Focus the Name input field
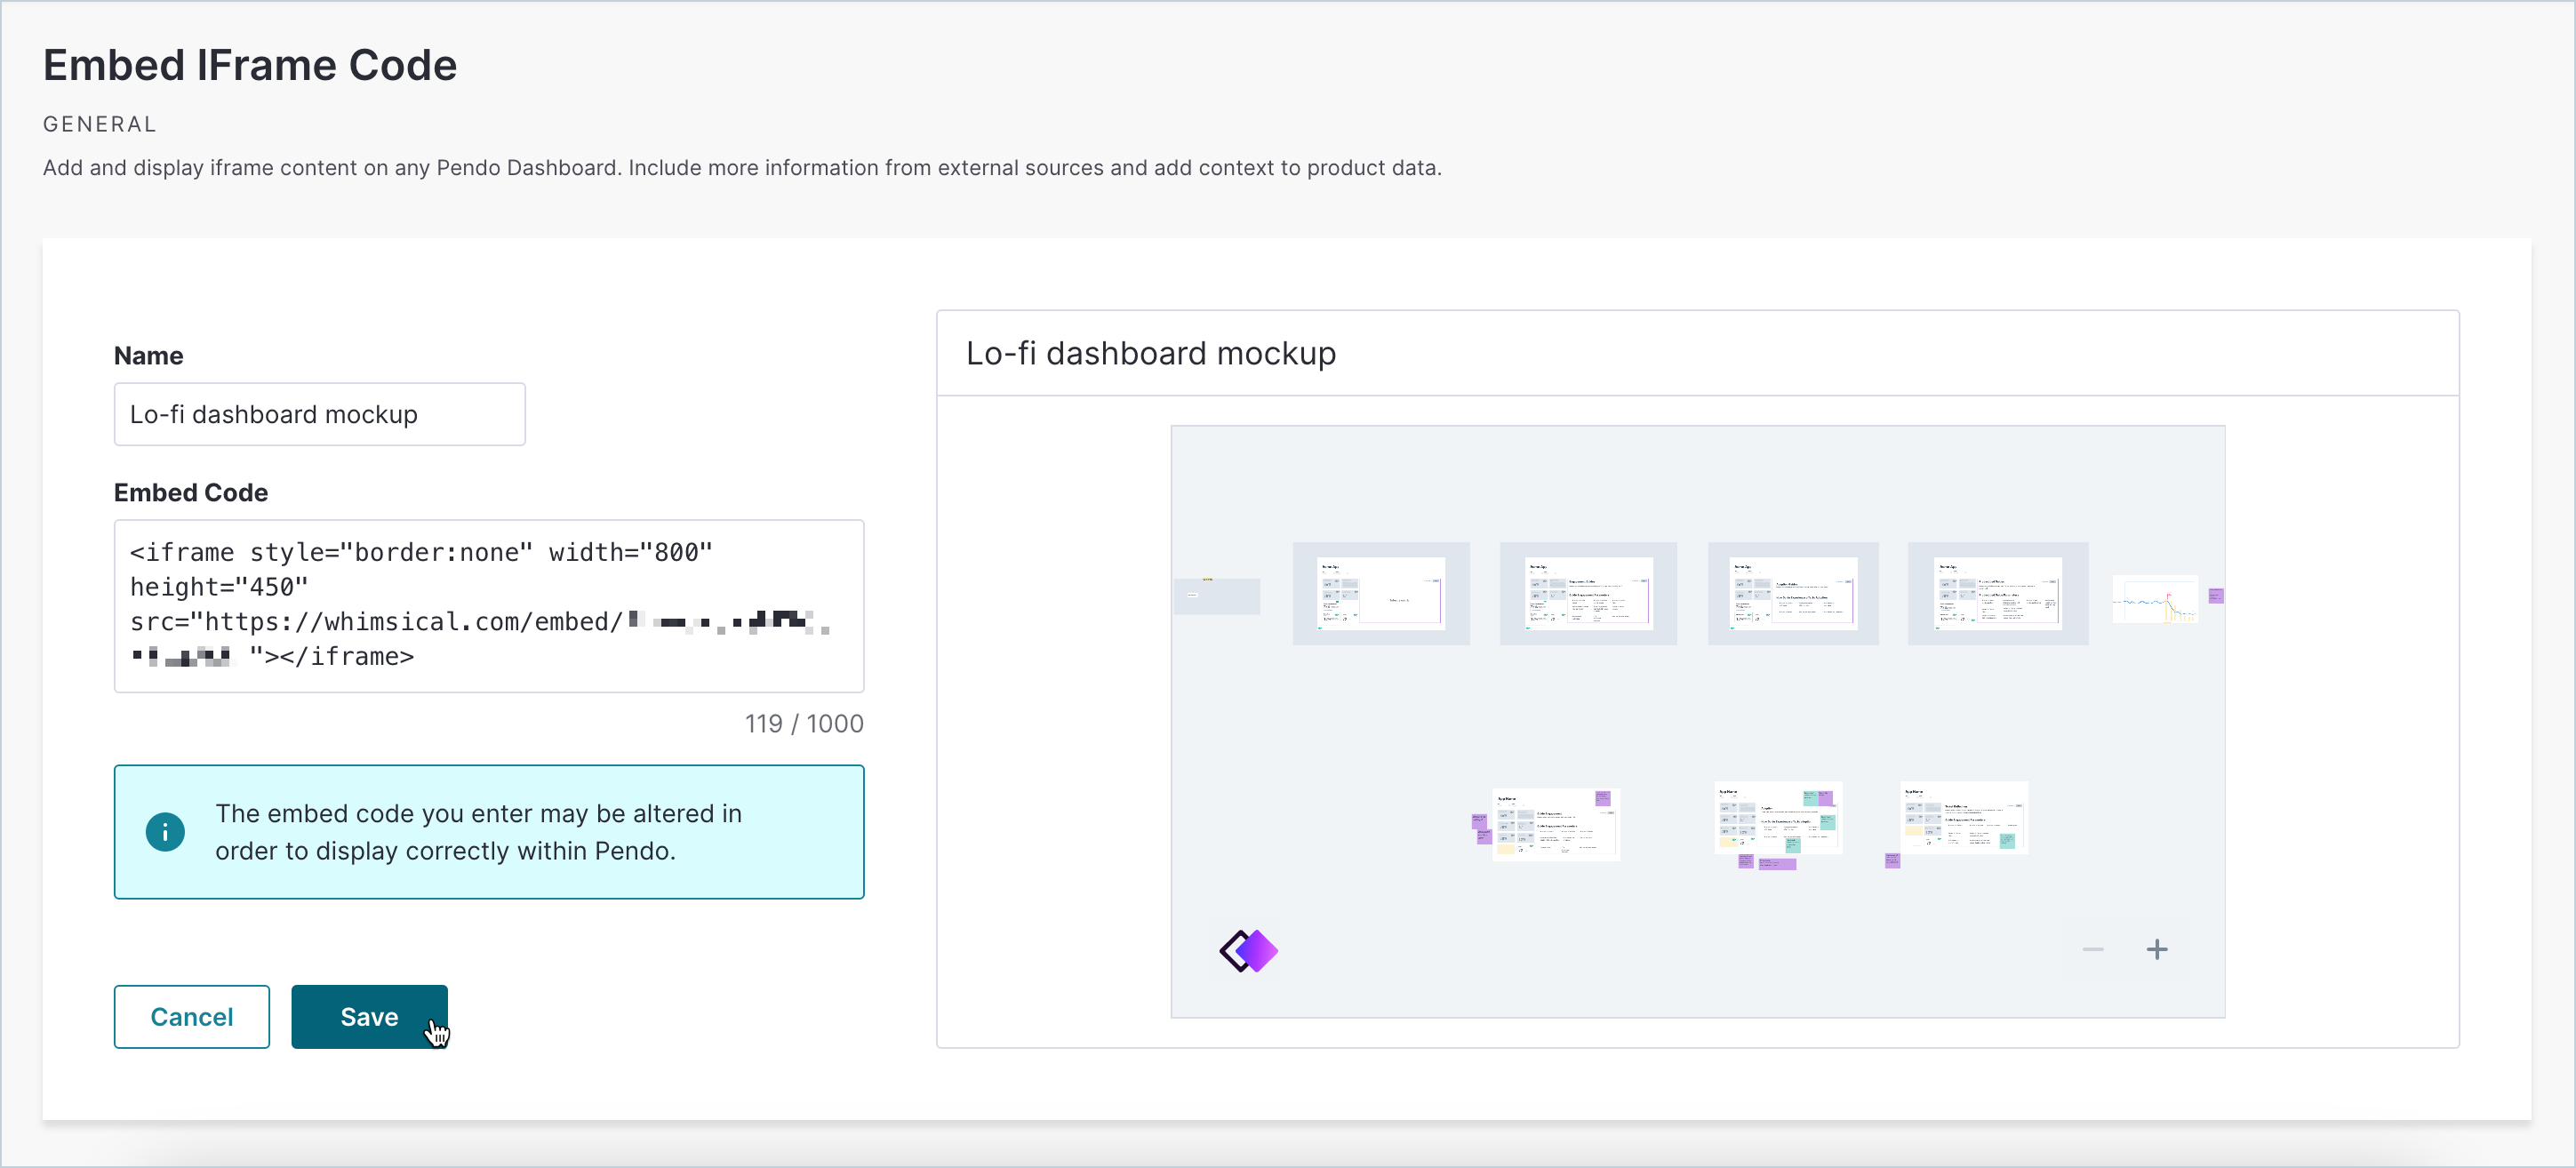The image size is (2576, 1168). tap(319, 414)
